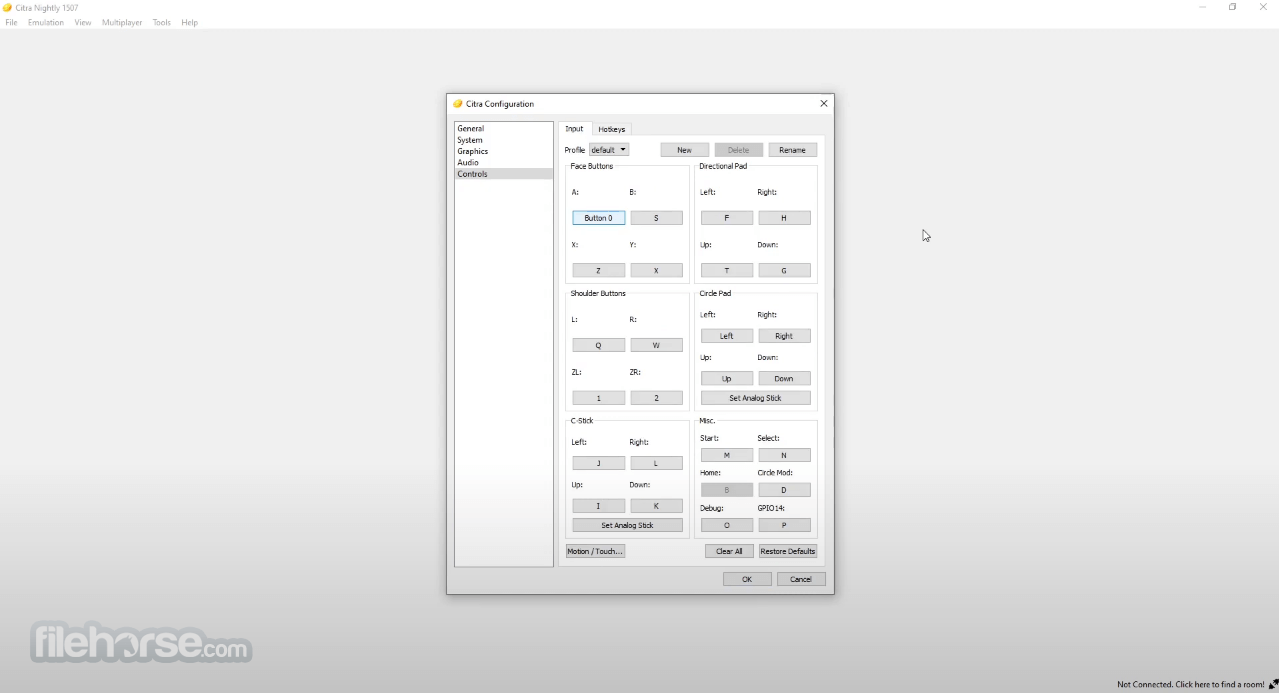
Task: Rebind ZR mapped to 2
Action: click(656, 398)
